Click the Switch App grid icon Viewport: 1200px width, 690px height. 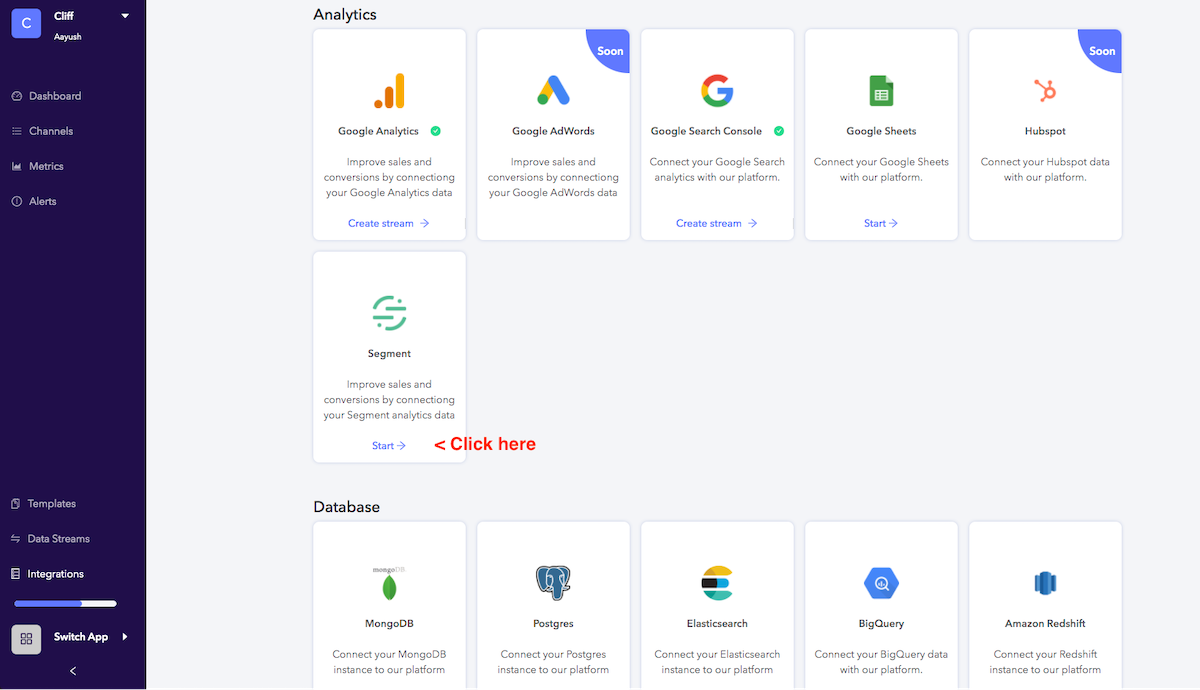[x=26, y=639]
